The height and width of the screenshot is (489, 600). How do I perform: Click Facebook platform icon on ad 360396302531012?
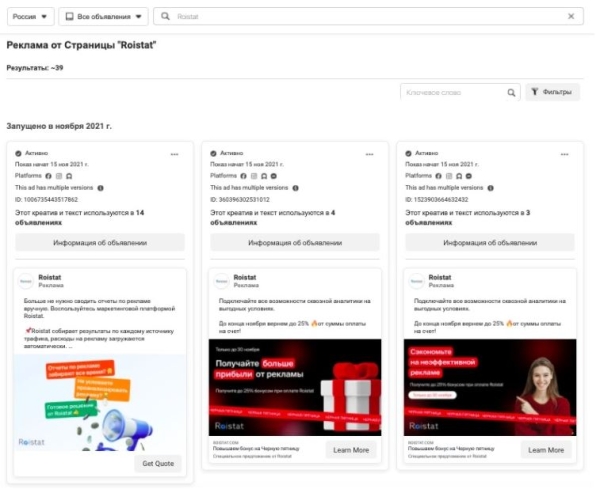243,176
